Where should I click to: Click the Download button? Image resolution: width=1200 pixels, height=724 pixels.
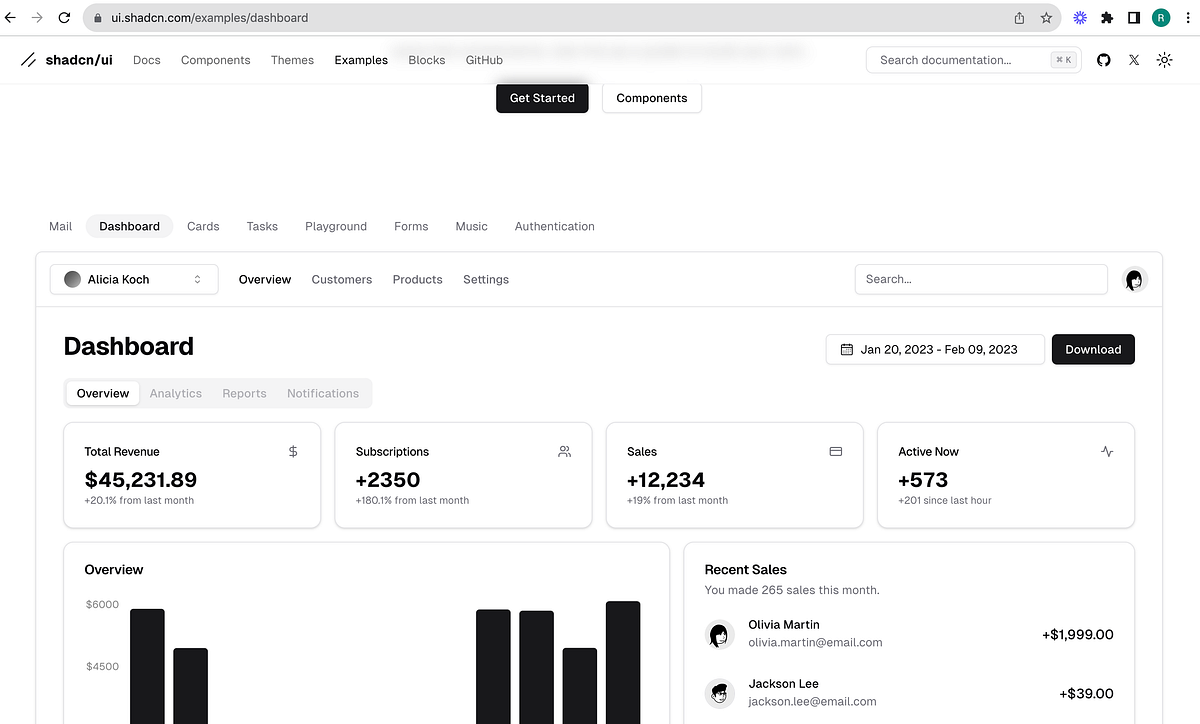click(1092, 349)
